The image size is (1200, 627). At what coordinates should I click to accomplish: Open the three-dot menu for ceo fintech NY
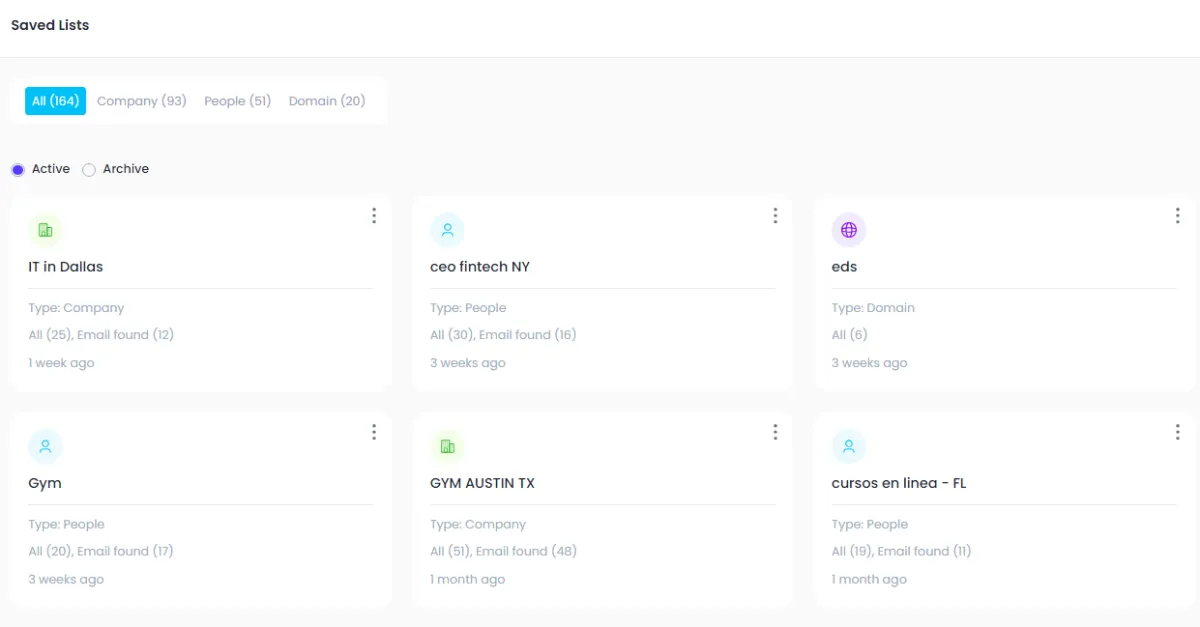click(775, 215)
